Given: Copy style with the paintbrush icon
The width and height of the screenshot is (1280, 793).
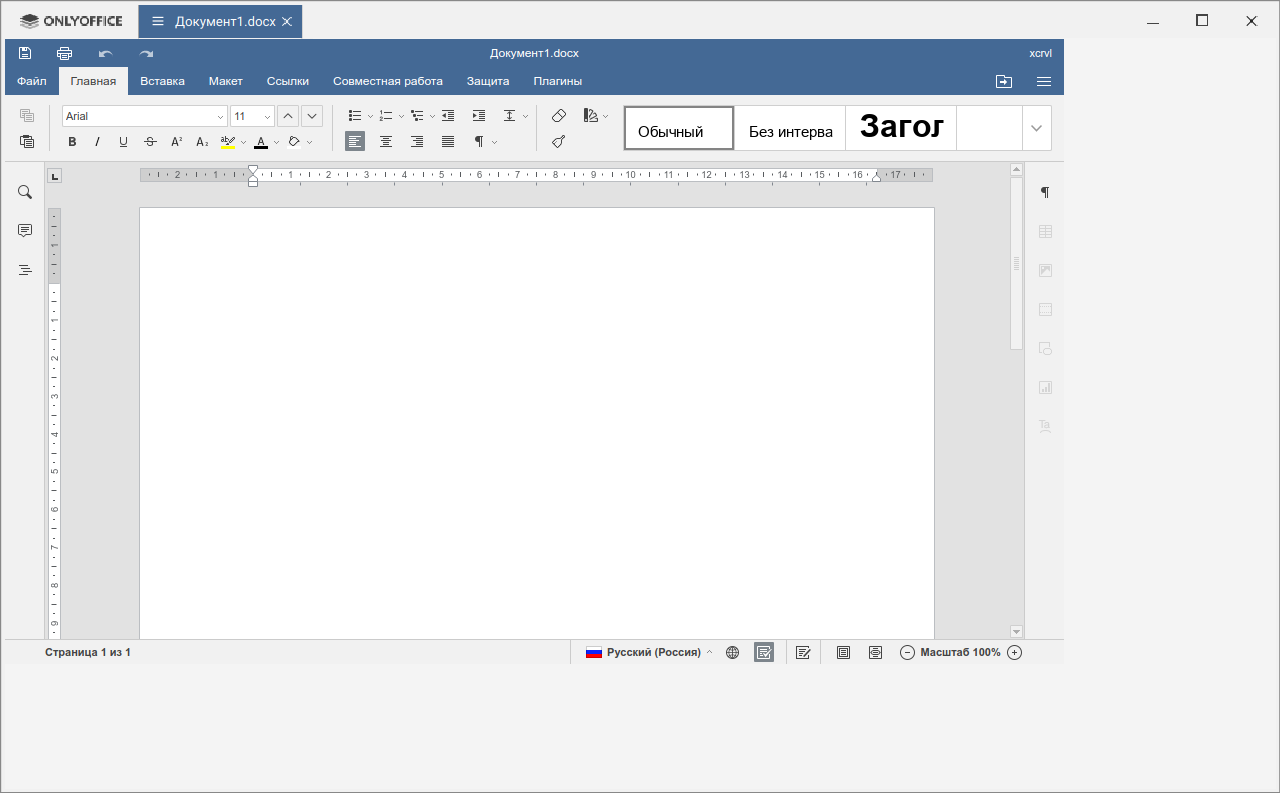Looking at the screenshot, I should 559,142.
